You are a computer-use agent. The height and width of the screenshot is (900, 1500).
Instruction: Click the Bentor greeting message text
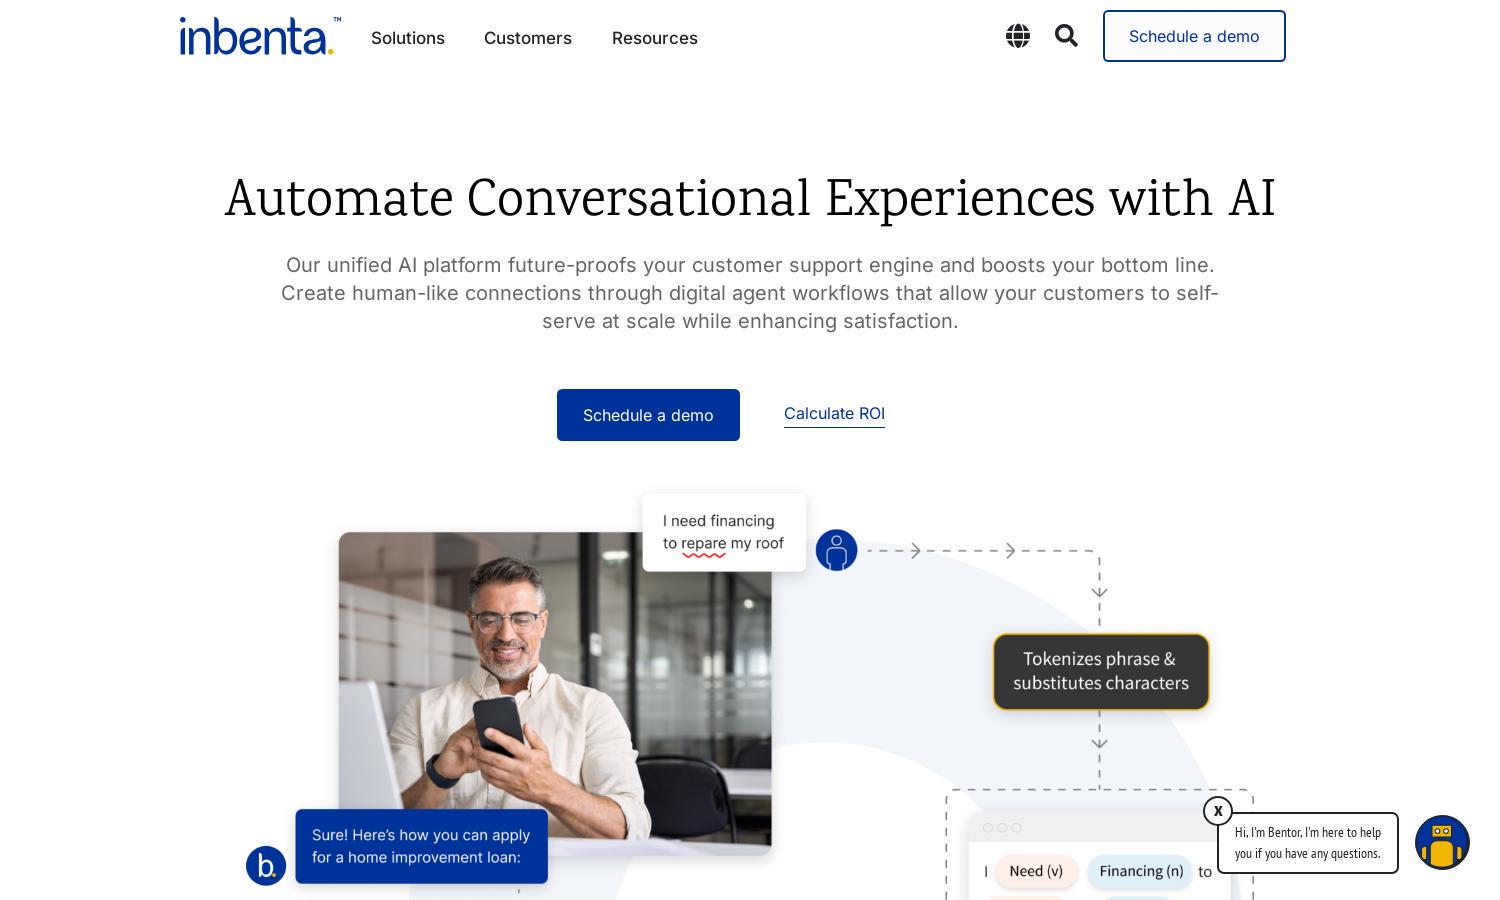1308,843
